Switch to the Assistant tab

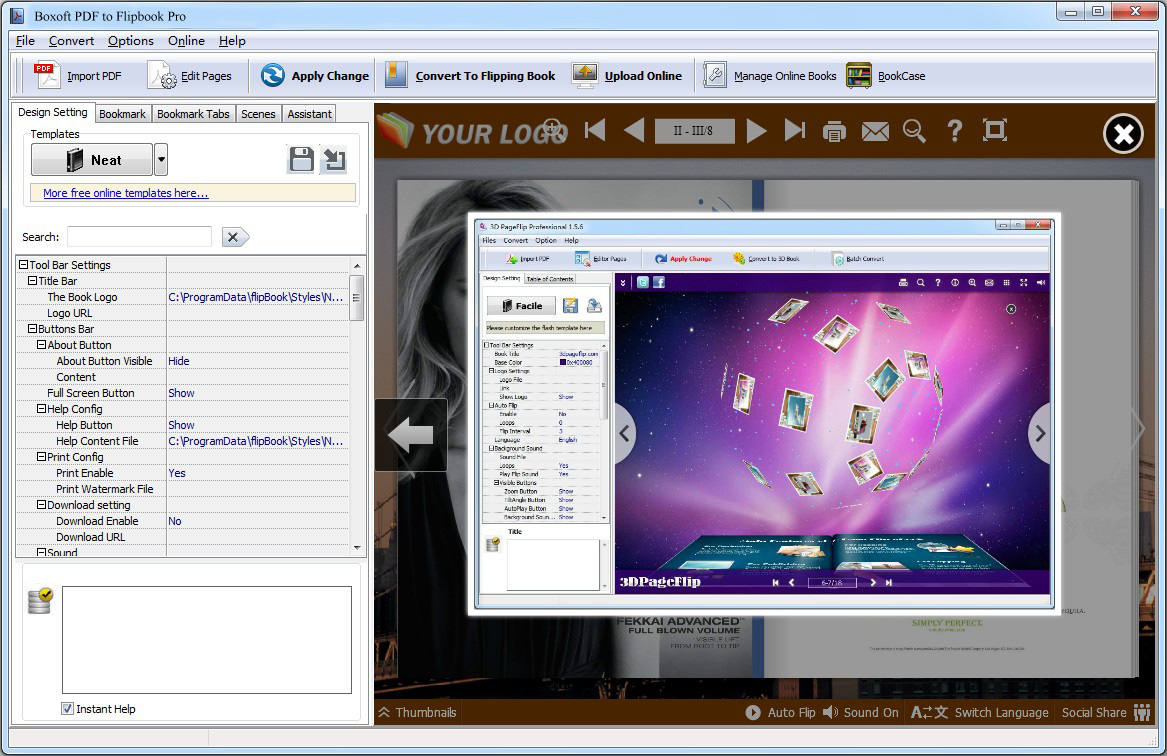[310, 114]
